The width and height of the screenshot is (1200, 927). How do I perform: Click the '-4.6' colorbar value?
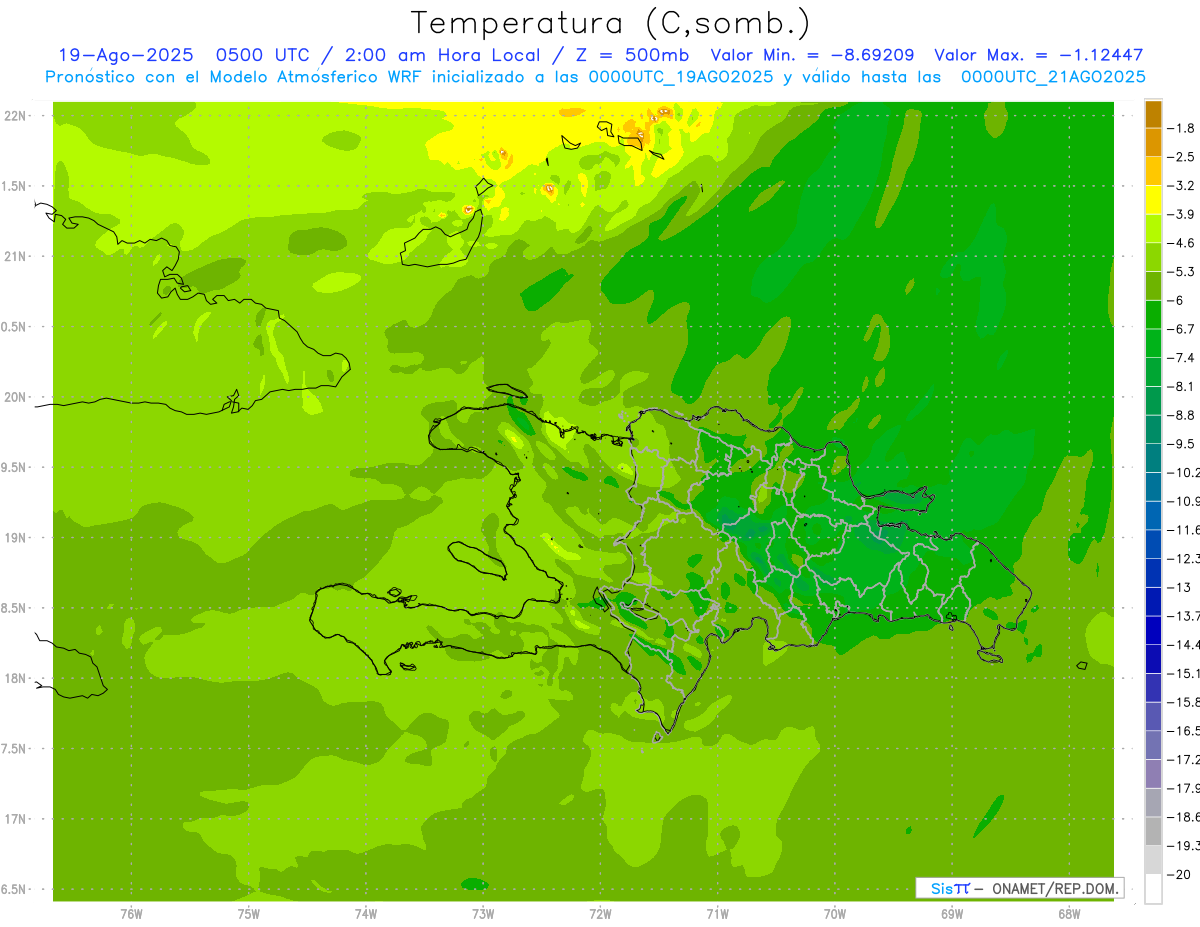click(x=1181, y=243)
